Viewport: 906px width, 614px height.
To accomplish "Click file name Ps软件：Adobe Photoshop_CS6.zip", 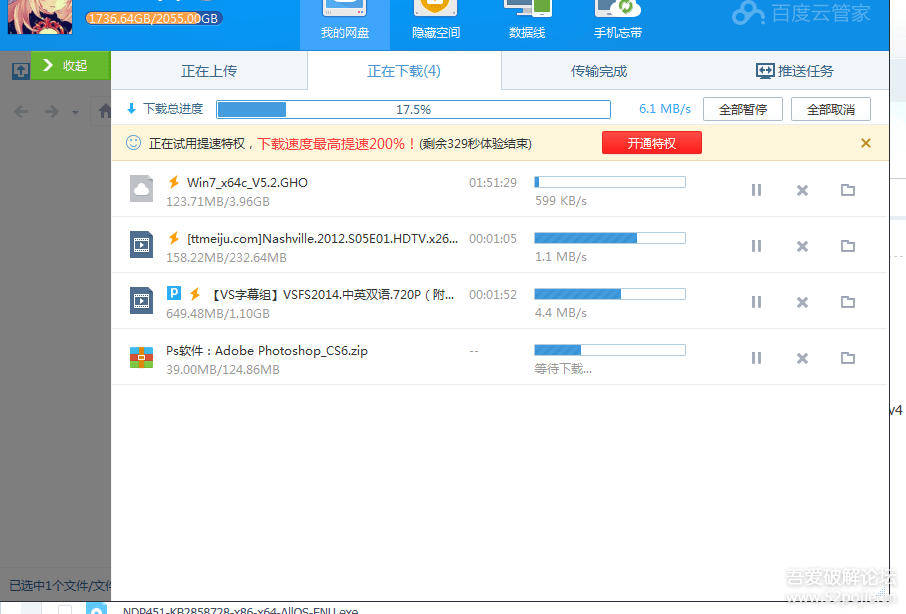I will pyautogui.click(x=267, y=351).
